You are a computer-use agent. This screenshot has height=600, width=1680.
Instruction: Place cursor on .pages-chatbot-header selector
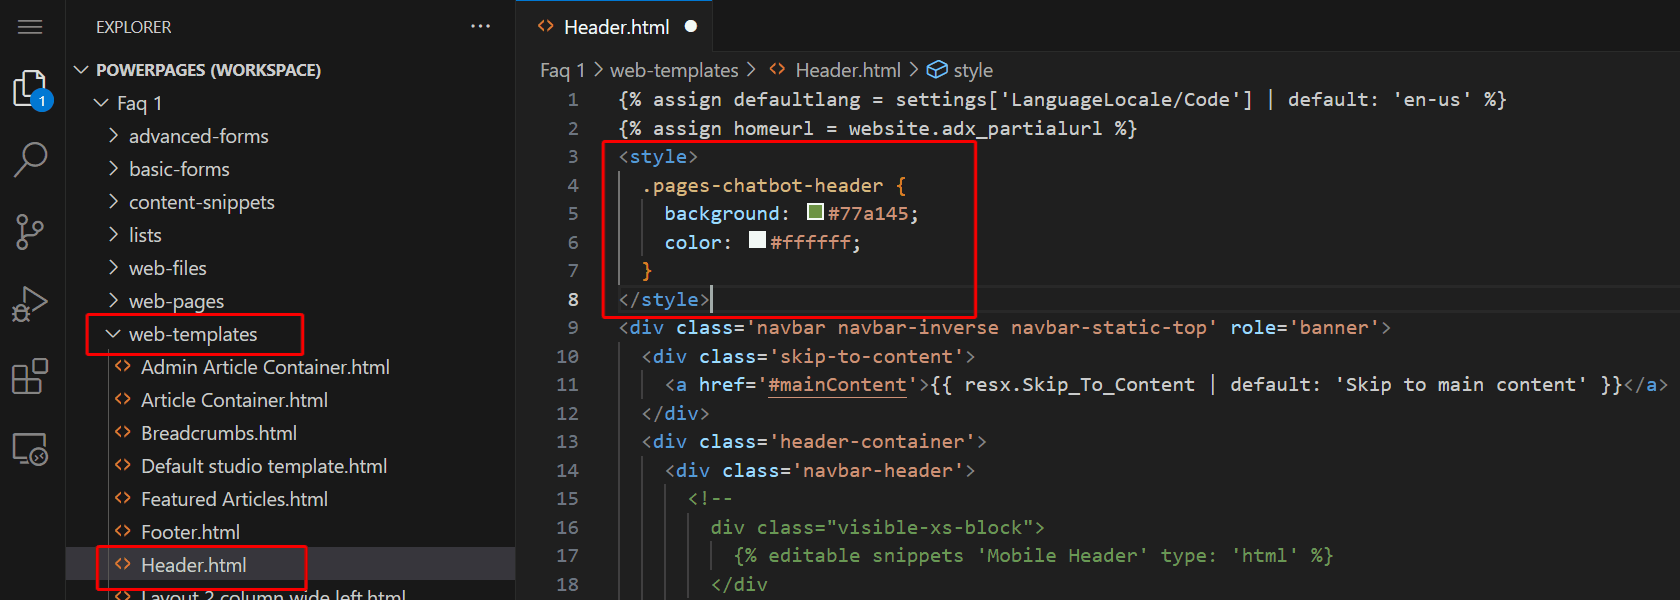[x=763, y=186]
